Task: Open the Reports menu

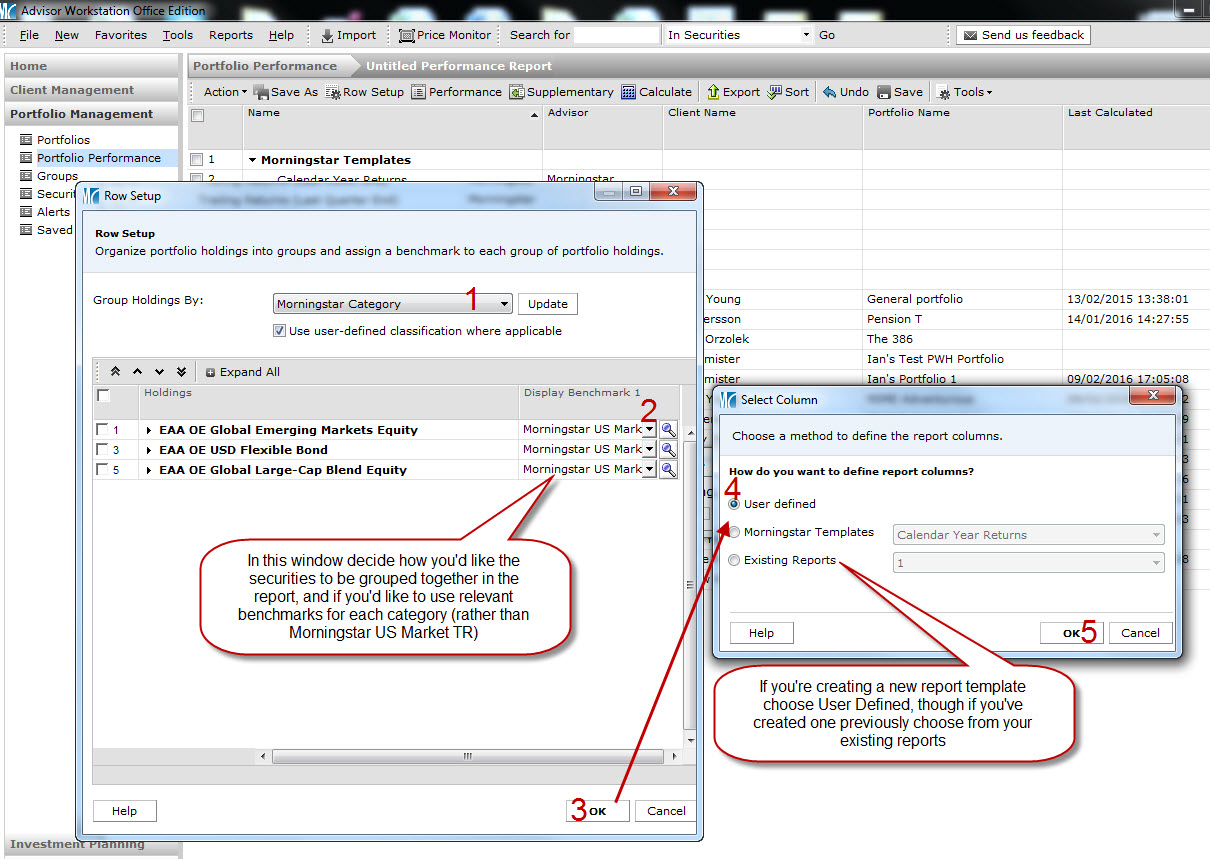Action: [x=230, y=35]
